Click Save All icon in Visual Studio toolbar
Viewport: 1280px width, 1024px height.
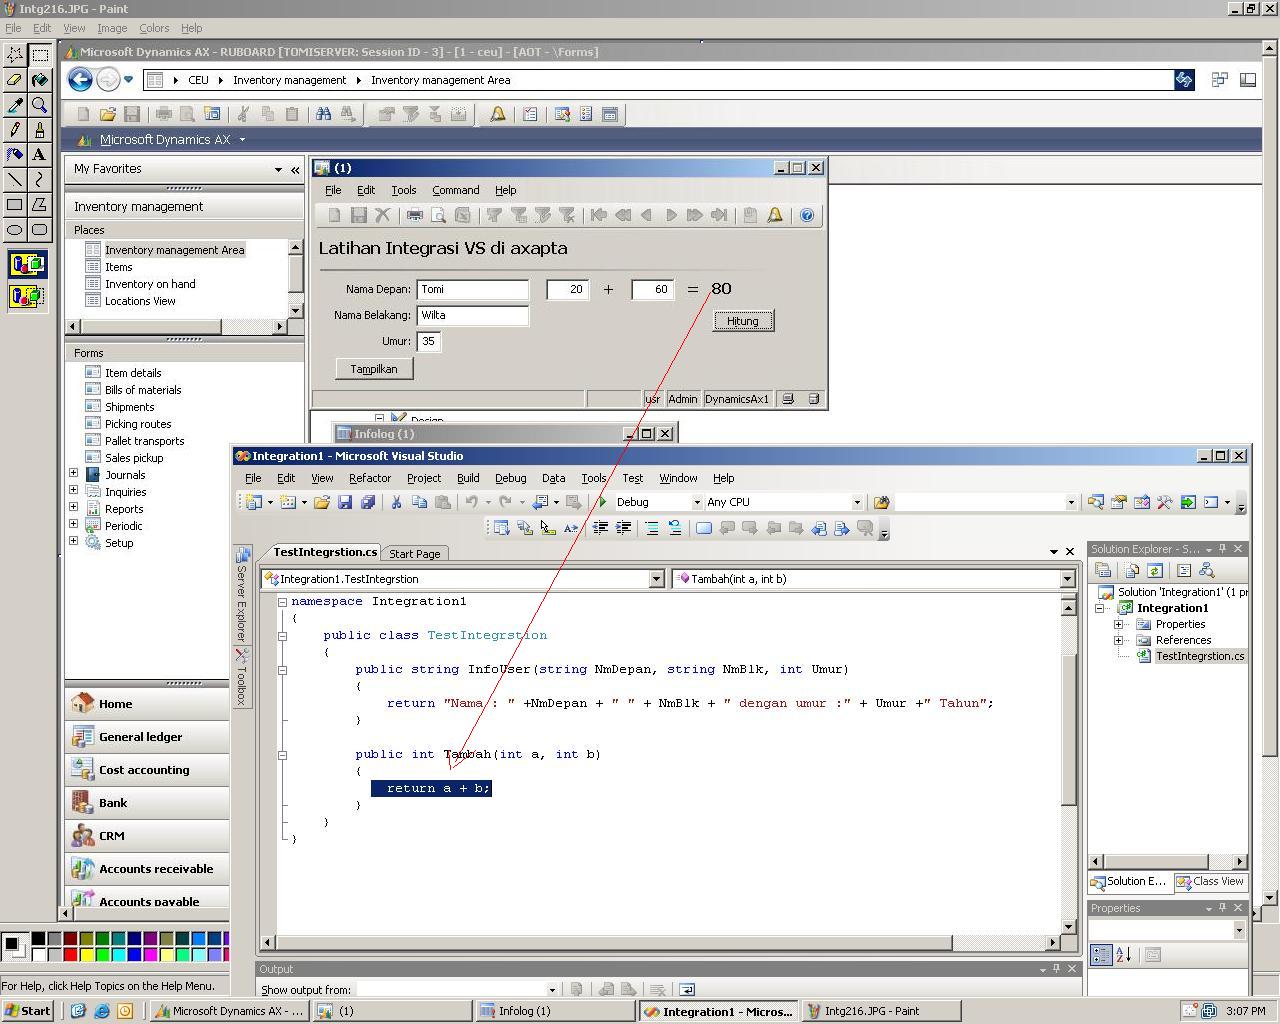[x=368, y=502]
